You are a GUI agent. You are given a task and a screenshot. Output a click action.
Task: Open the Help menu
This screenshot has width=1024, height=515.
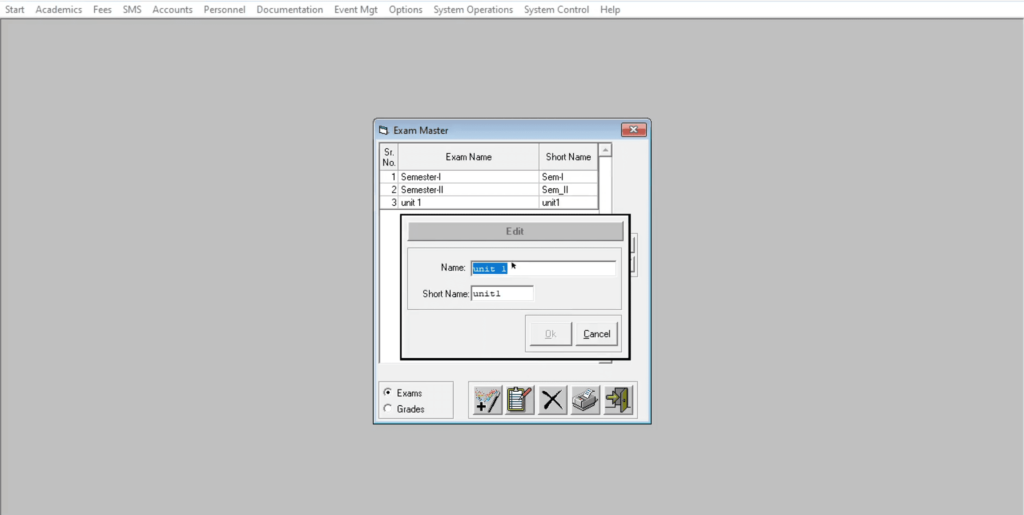(x=610, y=10)
